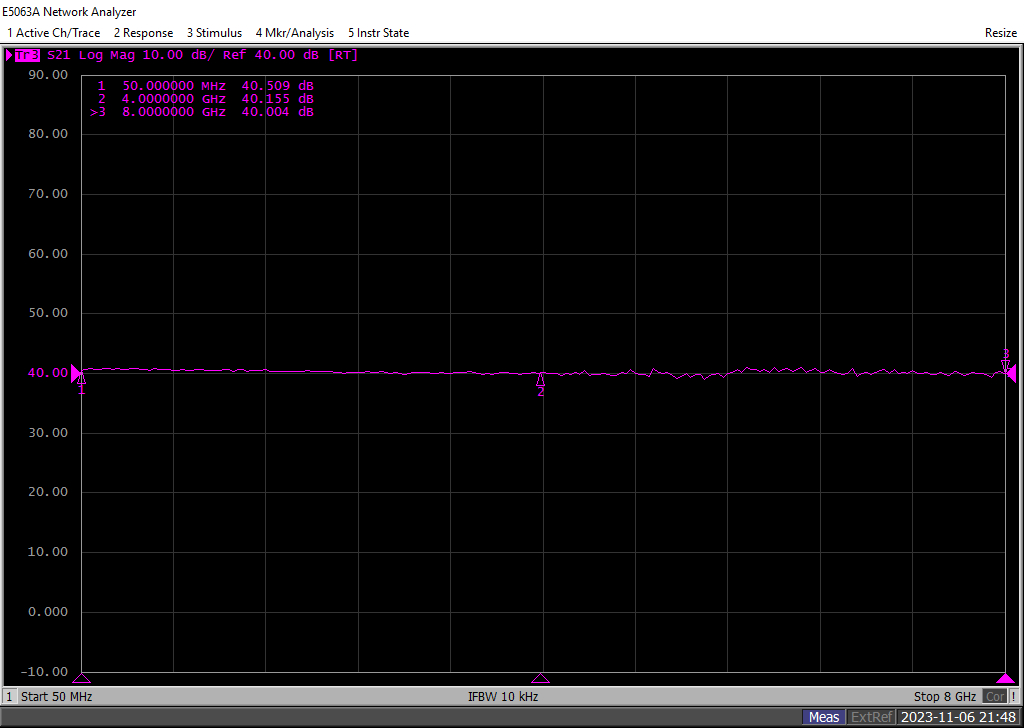Click marker 2 triangle on the trace
The width and height of the screenshot is (1024, 728).
(x=541, y=380)
